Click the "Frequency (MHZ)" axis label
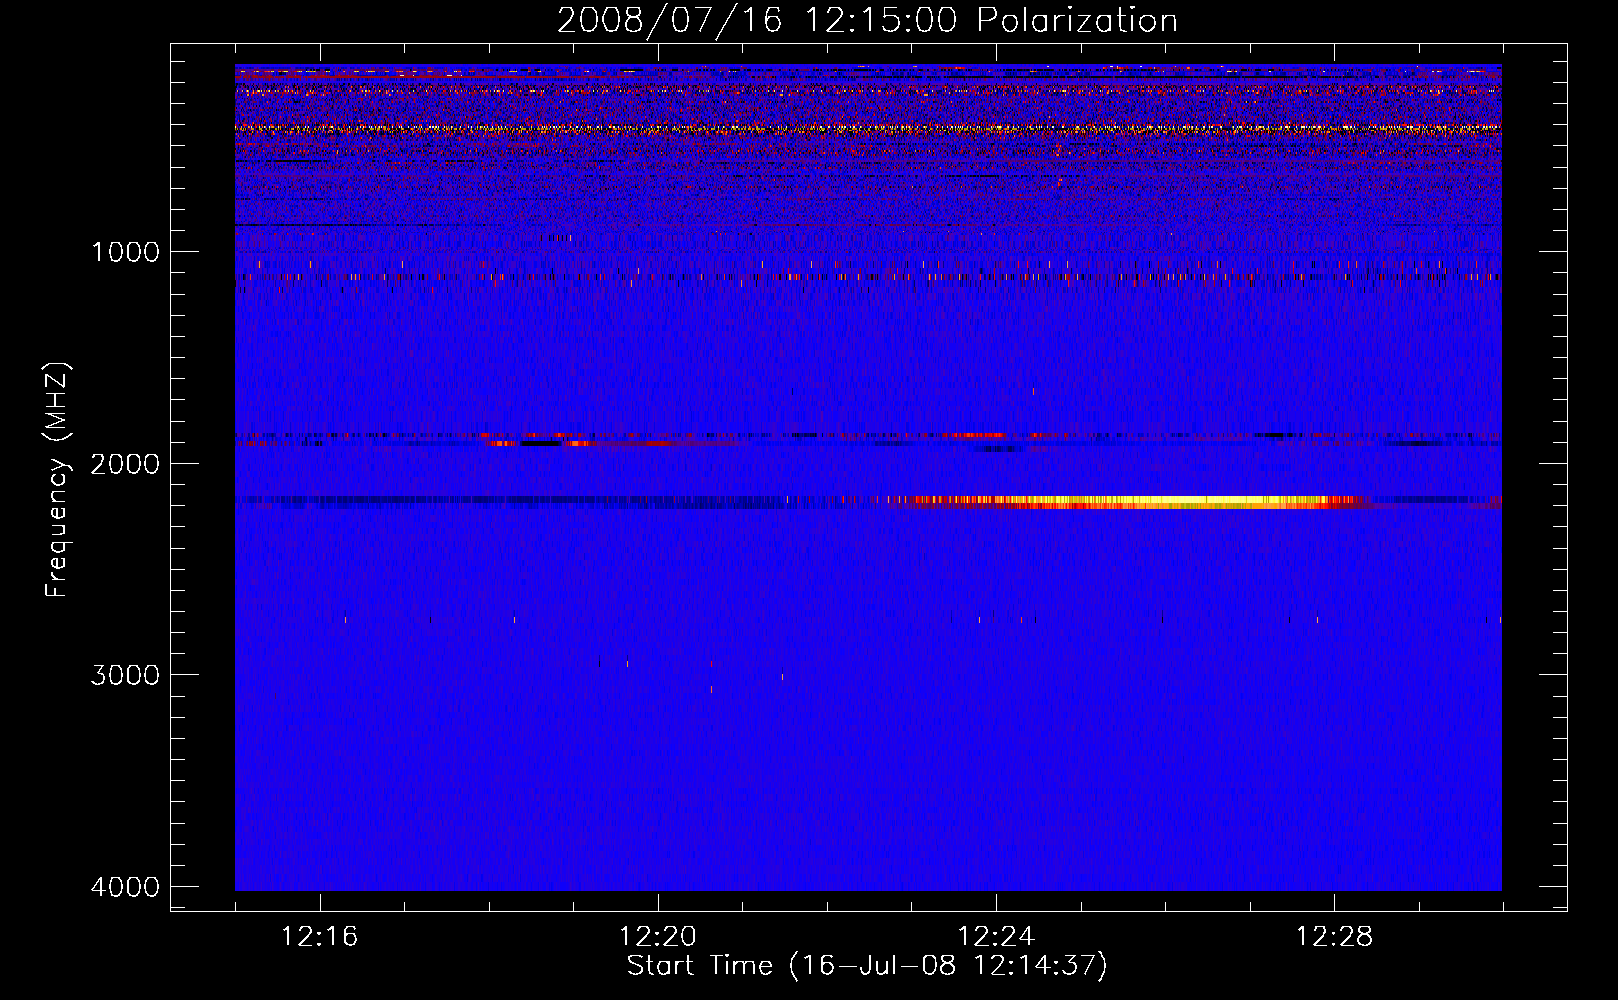Viewport: 1618px width, 1000px height. point(57,480)
